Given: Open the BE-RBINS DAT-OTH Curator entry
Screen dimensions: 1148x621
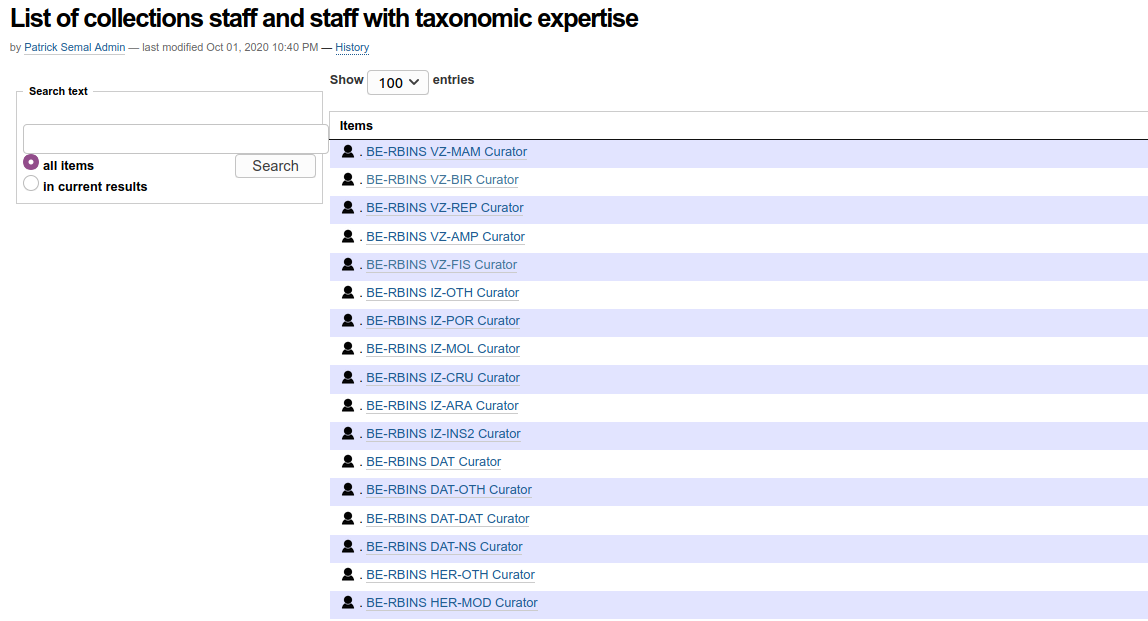Looking at the screenshot, I should (449, 490).
